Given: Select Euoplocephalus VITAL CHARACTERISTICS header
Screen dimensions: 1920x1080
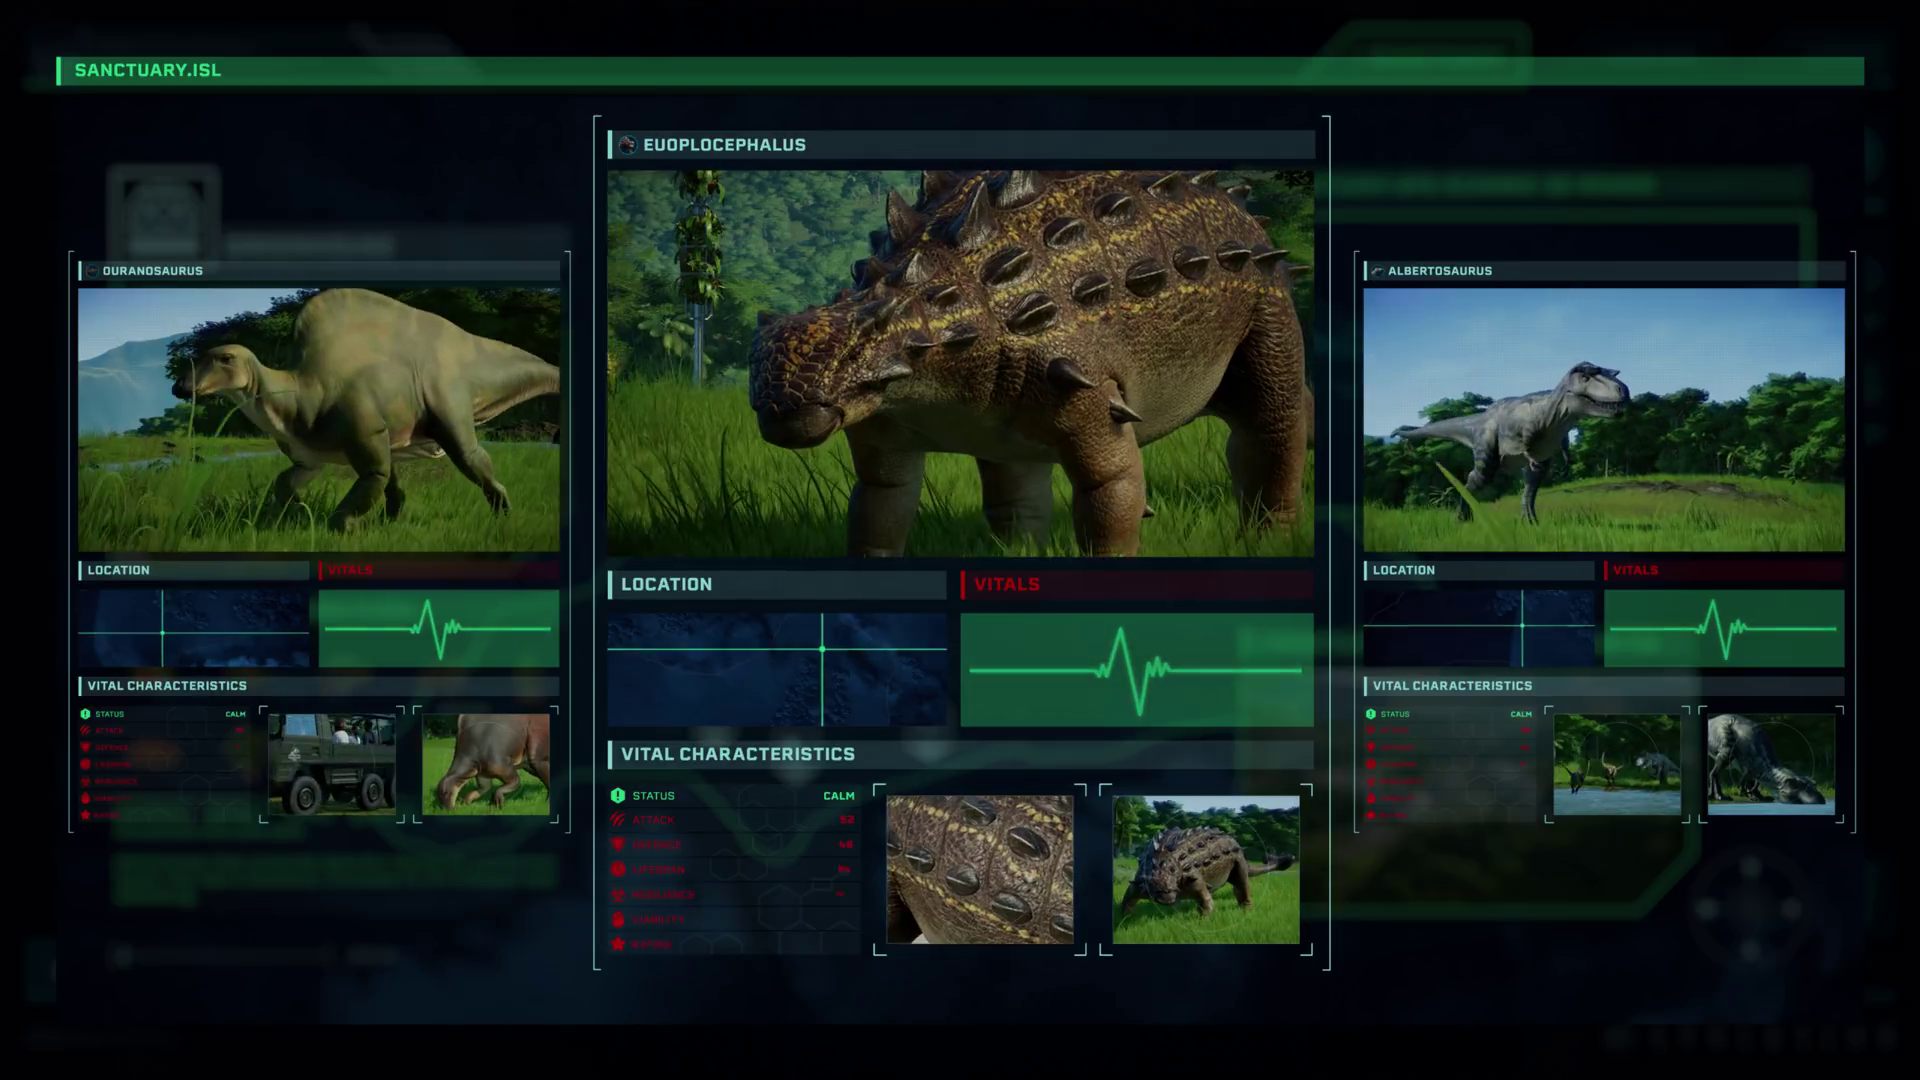Looking at the screenshot, I should click(961, 755).
